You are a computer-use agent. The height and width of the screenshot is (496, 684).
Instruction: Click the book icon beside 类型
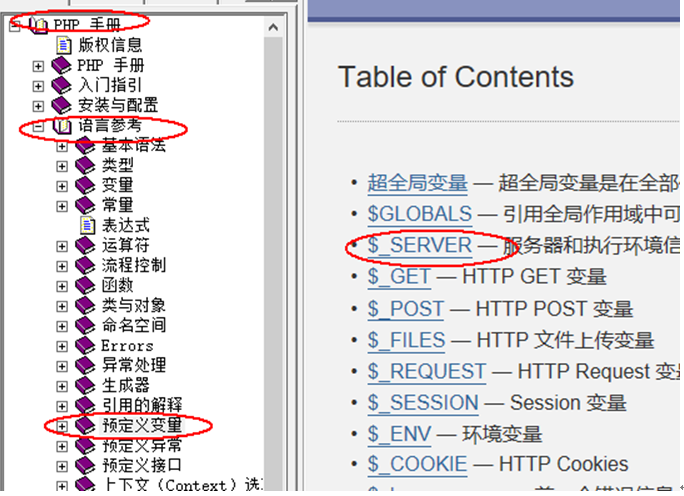click(x=85, y=165)
